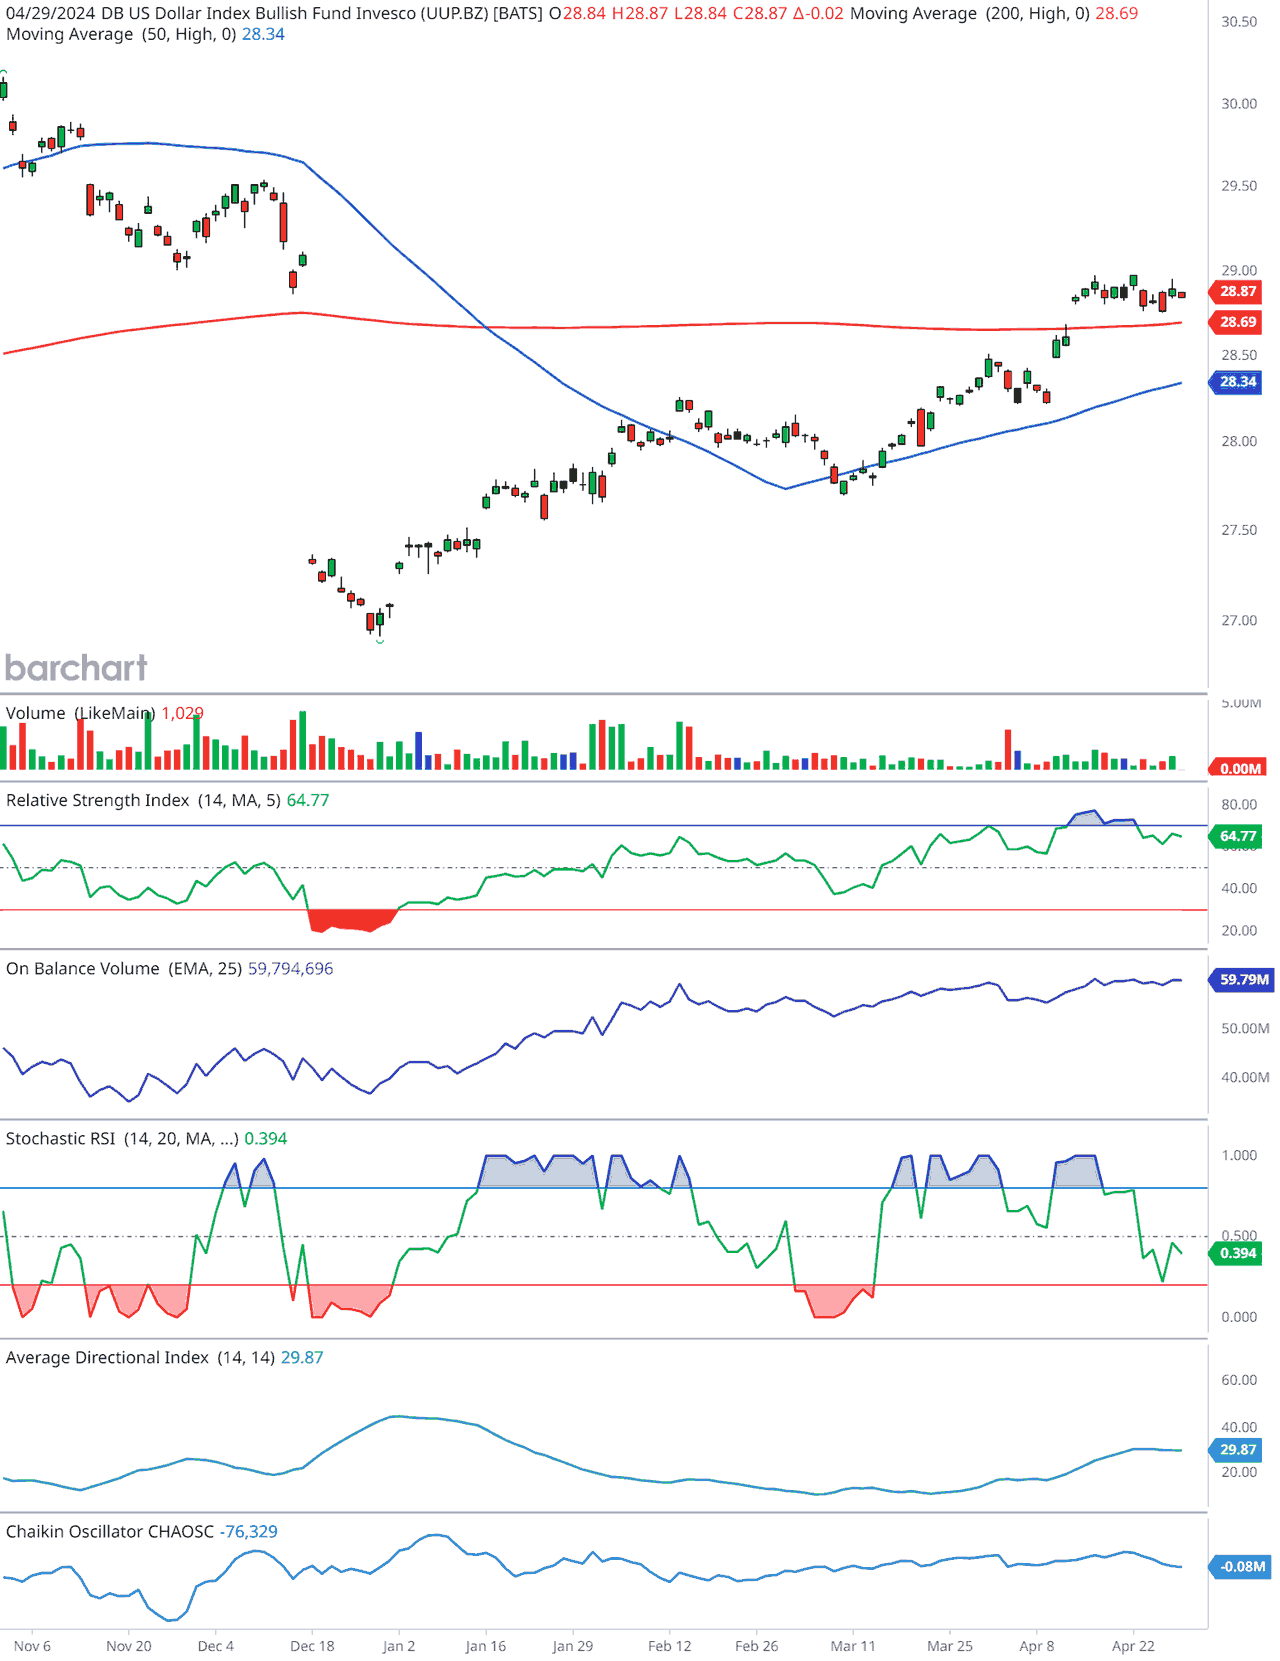Image resolution: width=1280 pixels, height=1661 pixels.
Task: Click the blue 28.34 moving average tag
Action: tap(1238, 382)
